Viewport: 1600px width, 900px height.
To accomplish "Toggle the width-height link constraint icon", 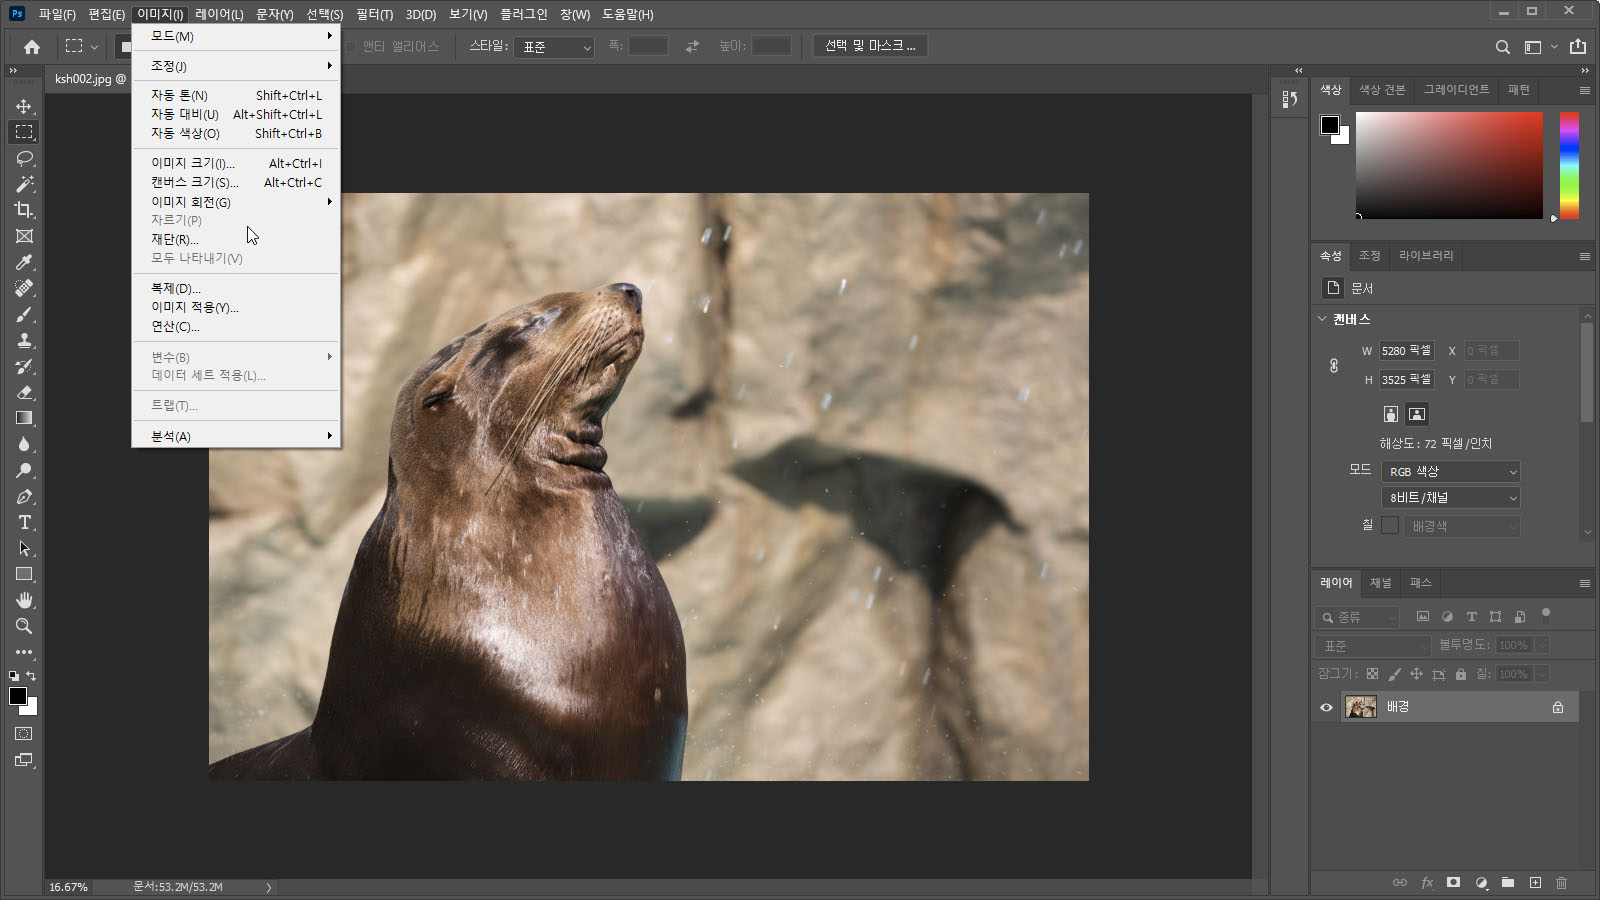I will 1334,365.
